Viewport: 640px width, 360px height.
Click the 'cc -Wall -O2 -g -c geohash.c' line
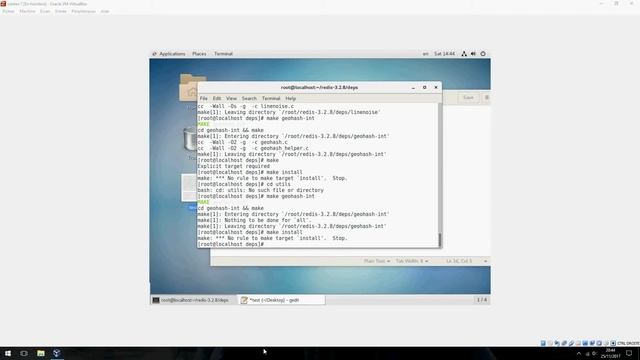pyautogui.click(x=242, y=142)
